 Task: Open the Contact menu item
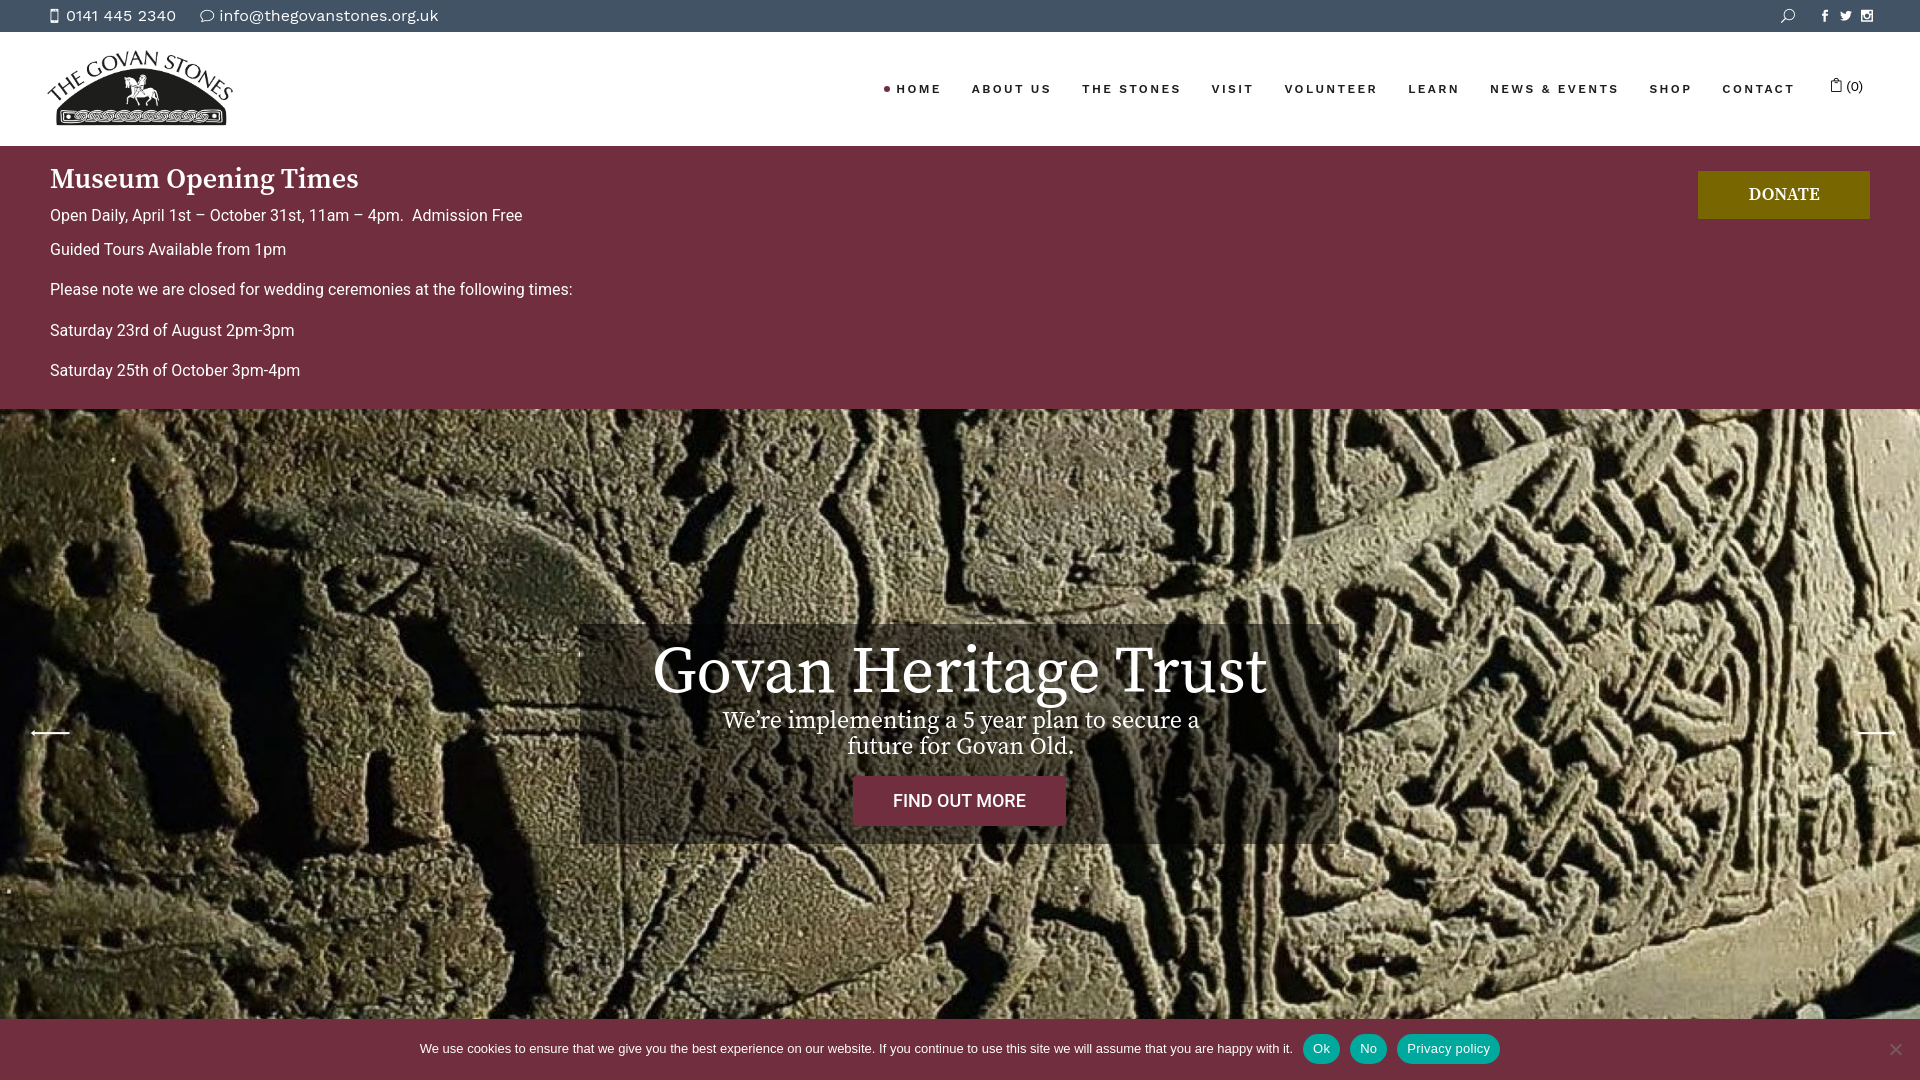tap(1758, 89)
